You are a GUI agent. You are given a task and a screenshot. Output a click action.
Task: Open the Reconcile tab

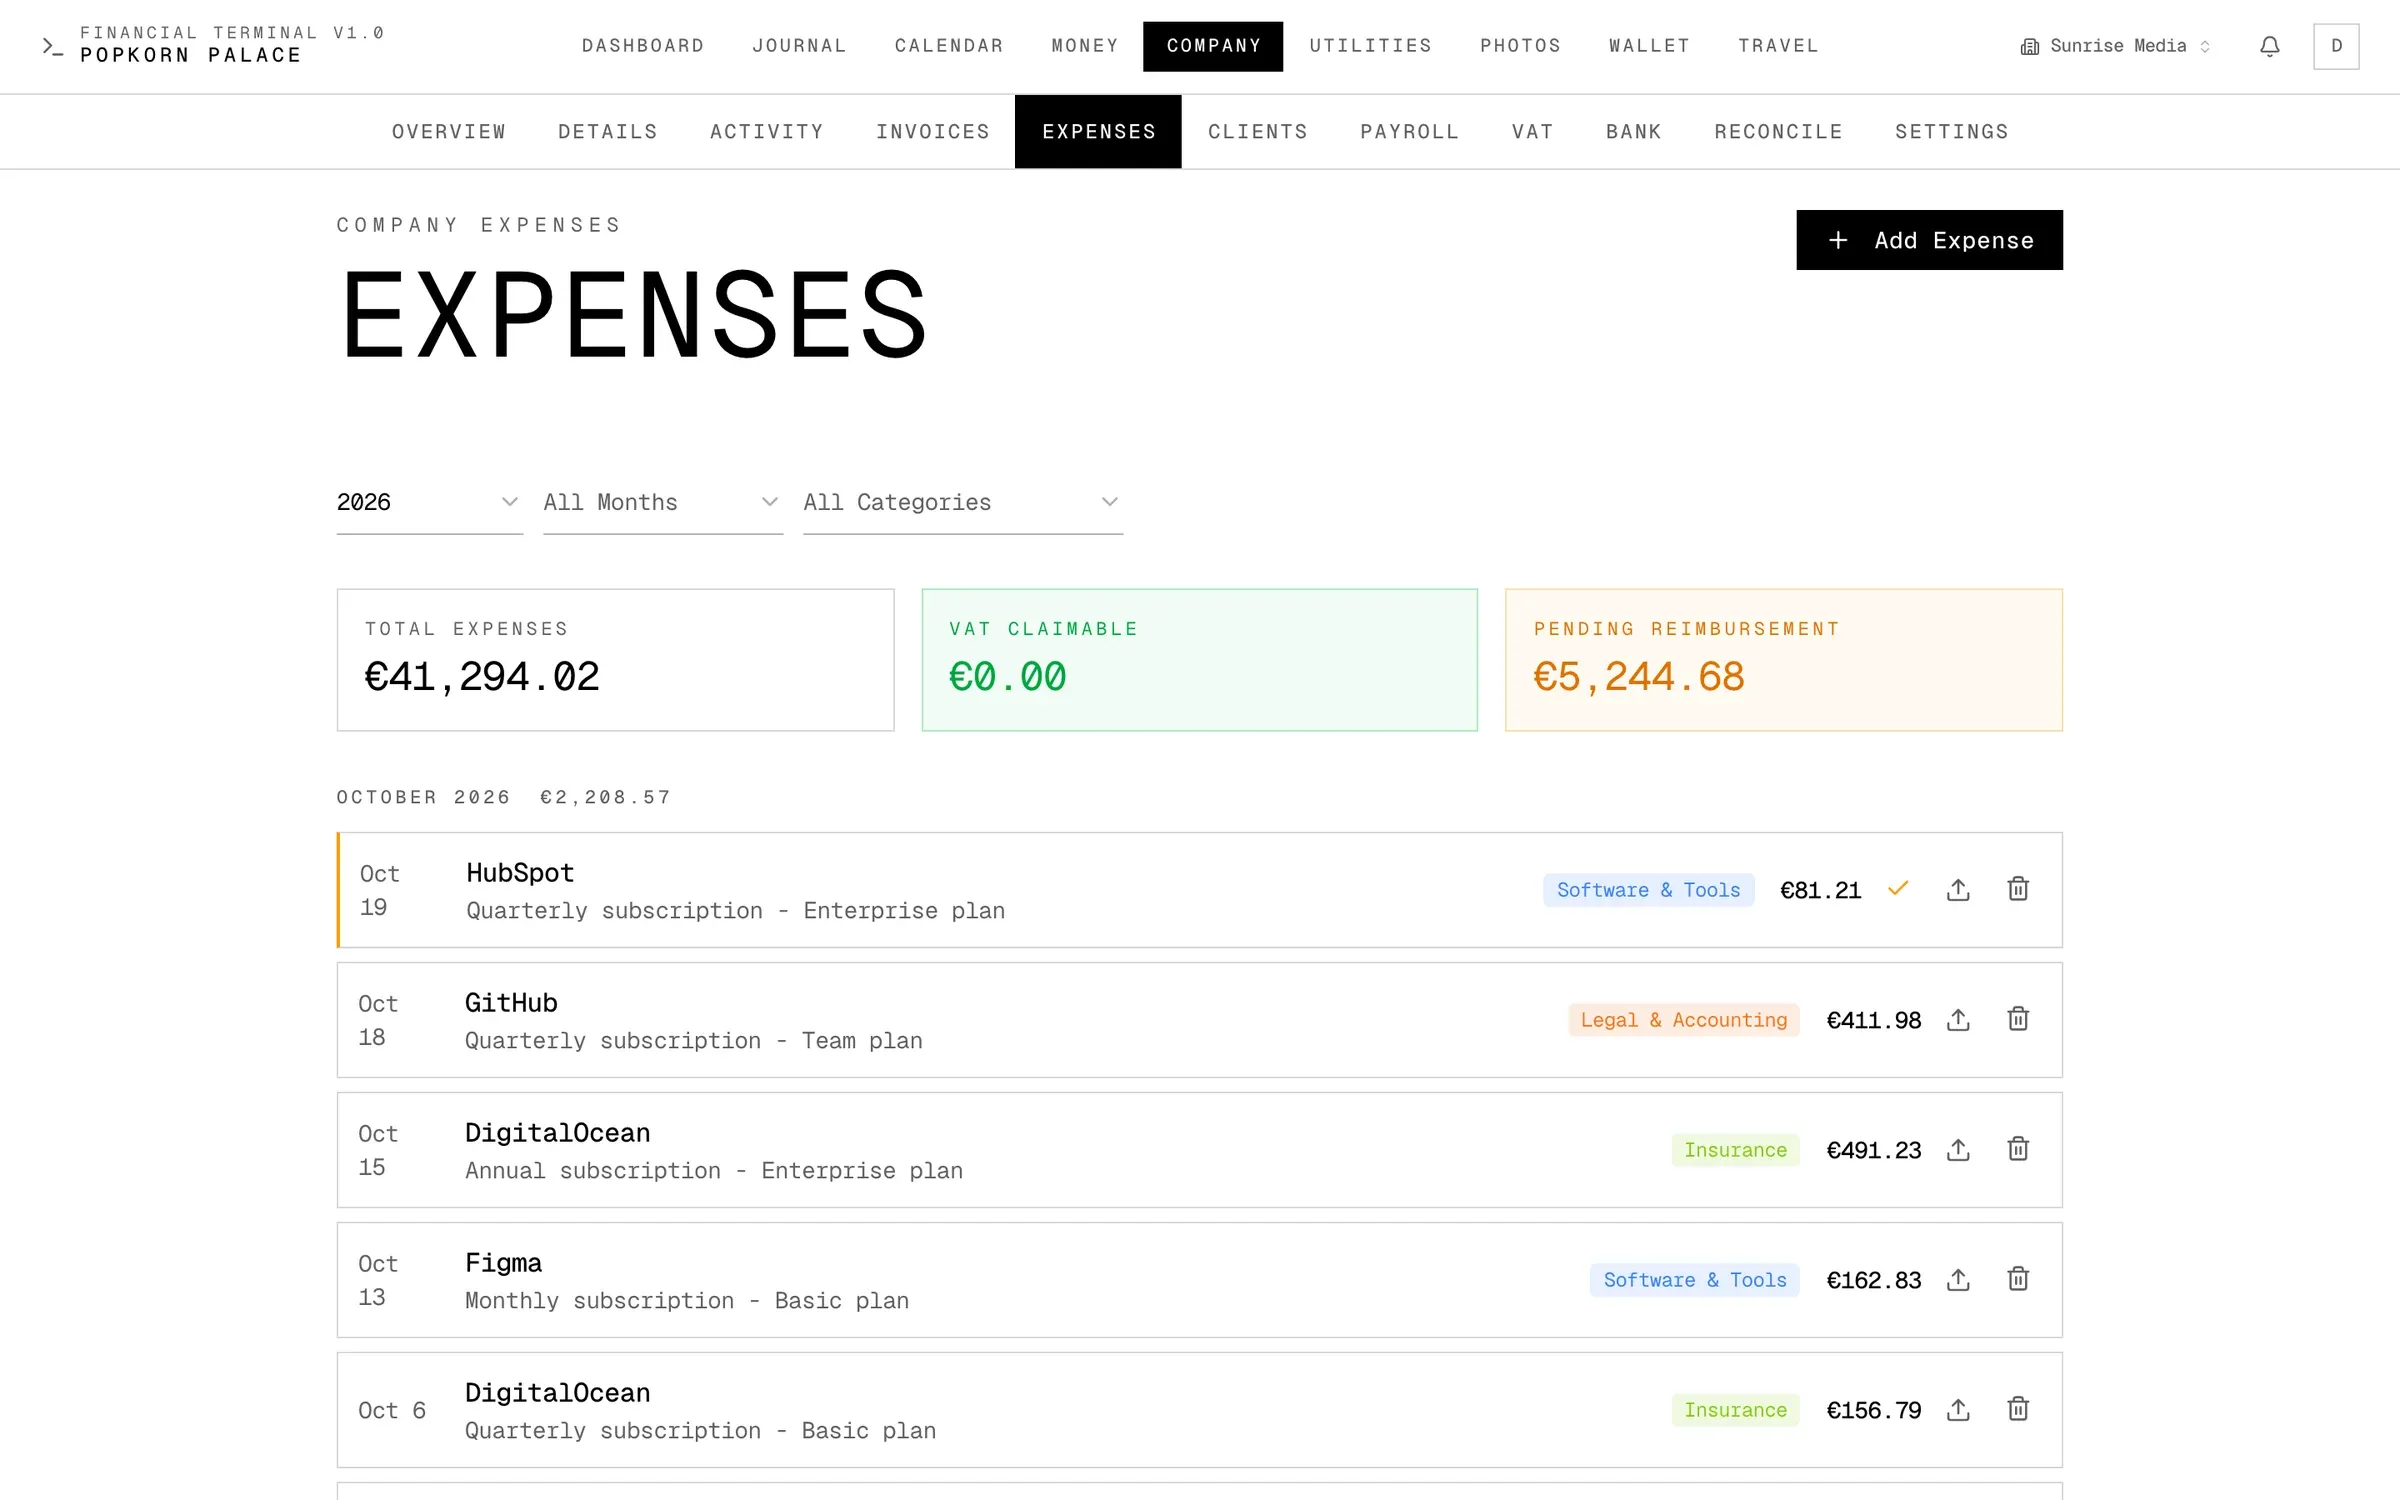tap(1778, 132)
